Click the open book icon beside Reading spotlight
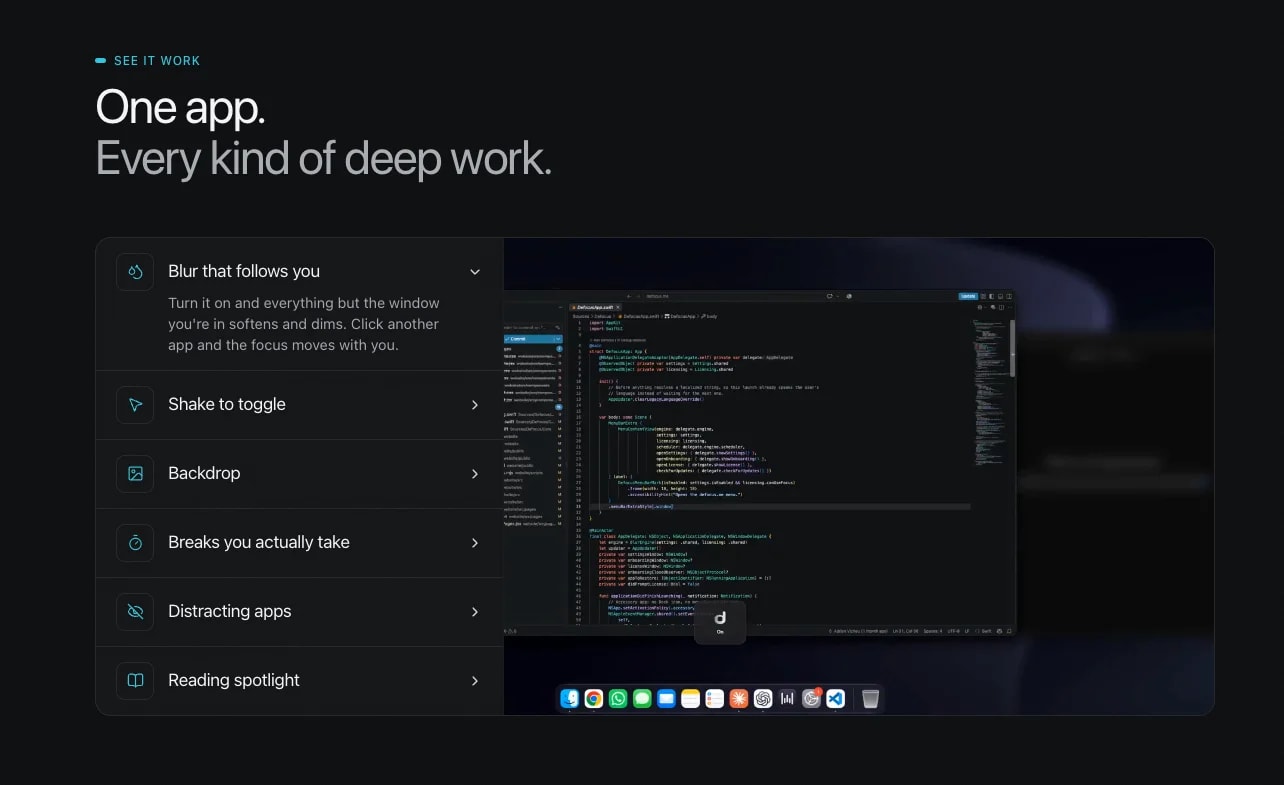 pos(135,681)
